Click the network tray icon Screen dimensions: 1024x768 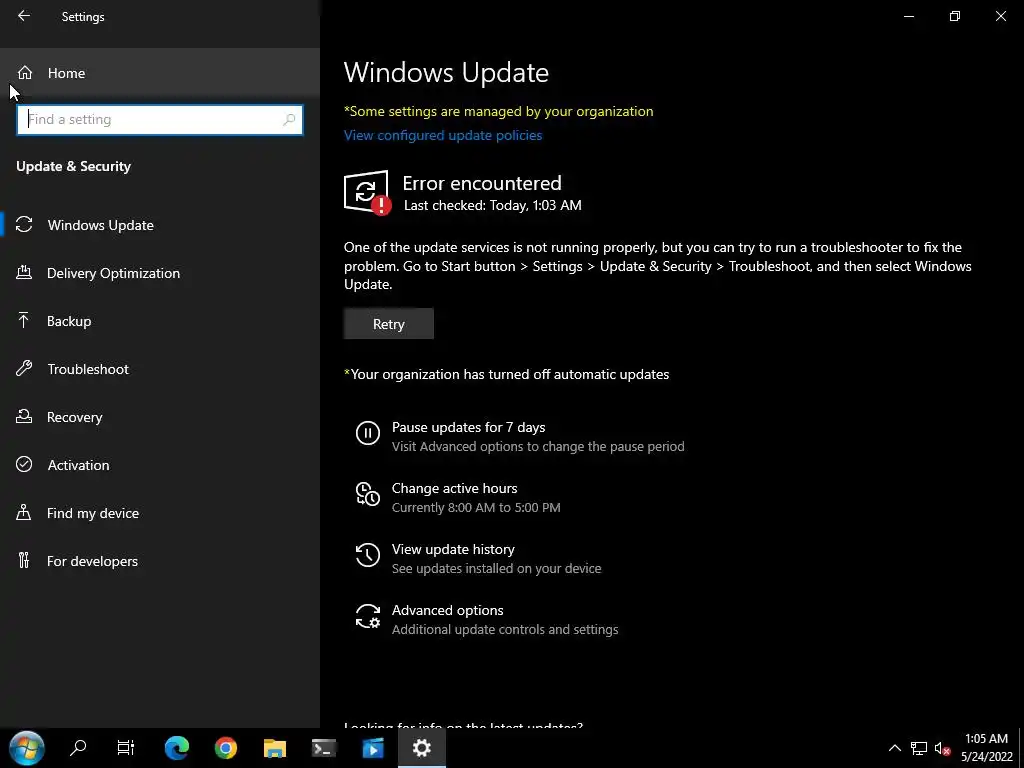[919, 748]
